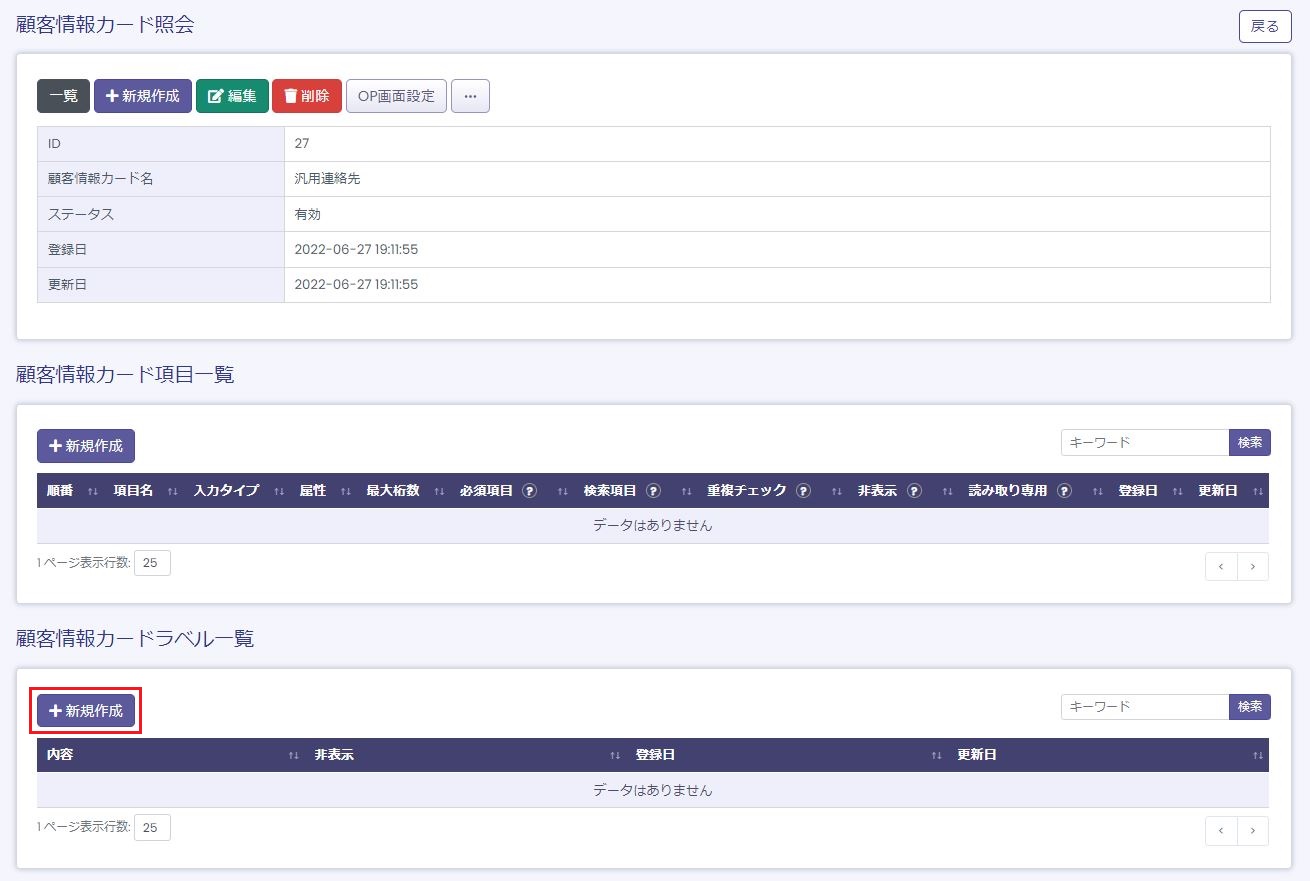
Task: Click help icon beside 非表示 in items table
Action: 914,491
